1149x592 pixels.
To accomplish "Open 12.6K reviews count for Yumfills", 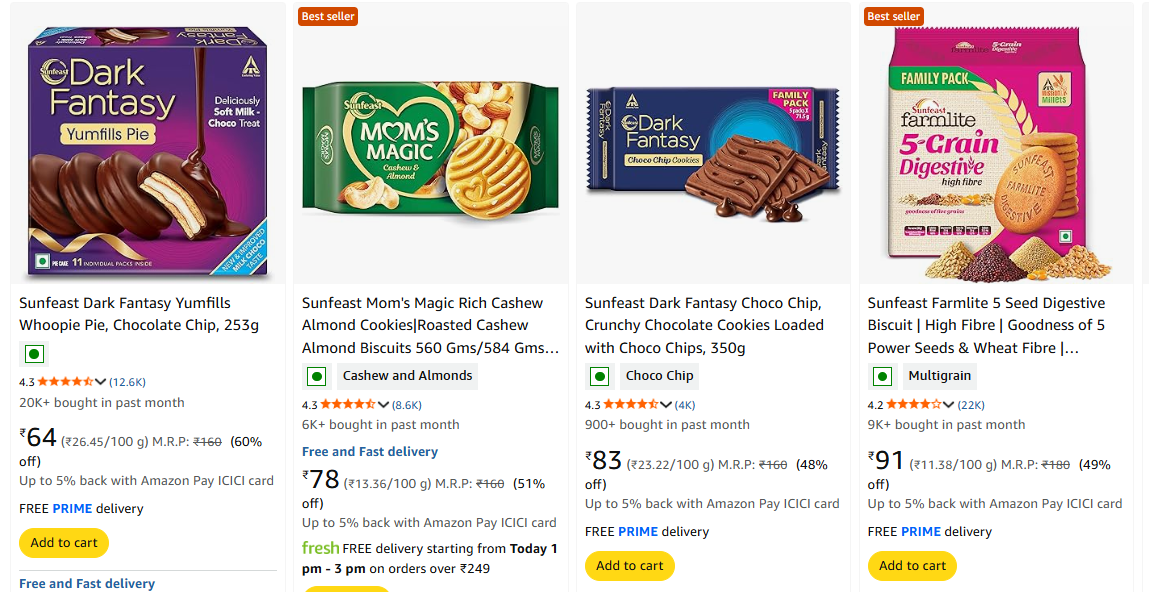I will tap(128, 381).
